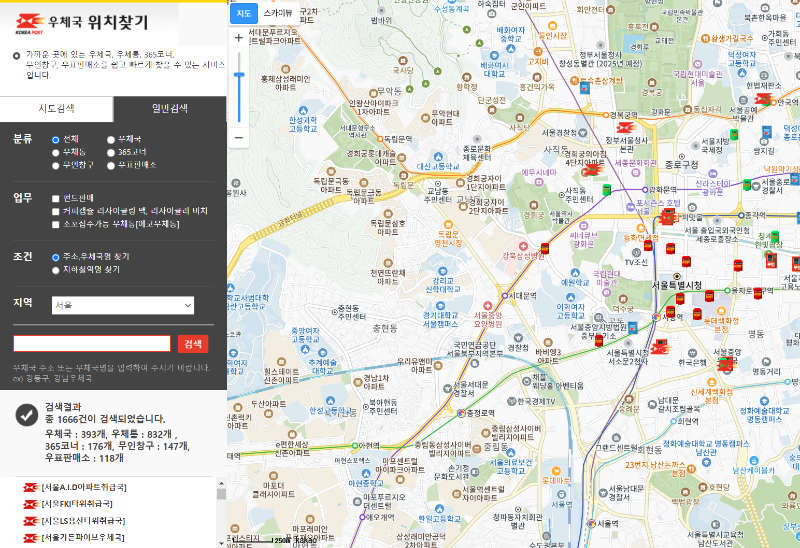Screen dimensions: 800x548
Task: Select the 우체국 category radio button
Action: [111, 140]
